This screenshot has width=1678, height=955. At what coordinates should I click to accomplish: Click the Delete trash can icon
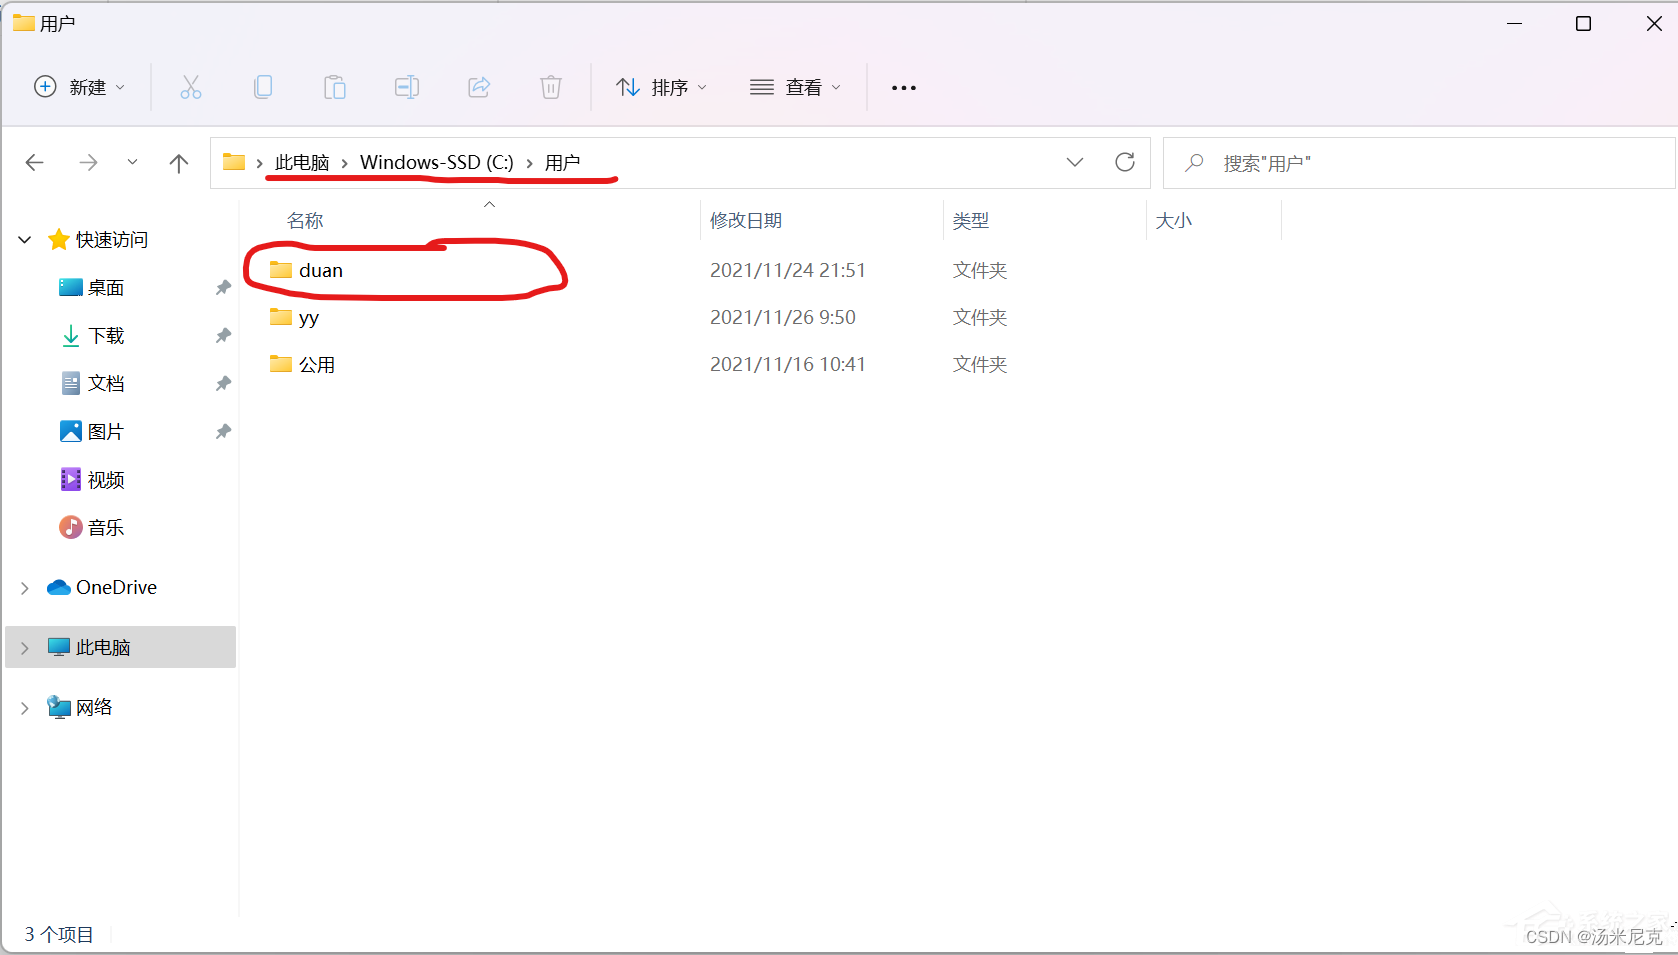tap(551, 88)
